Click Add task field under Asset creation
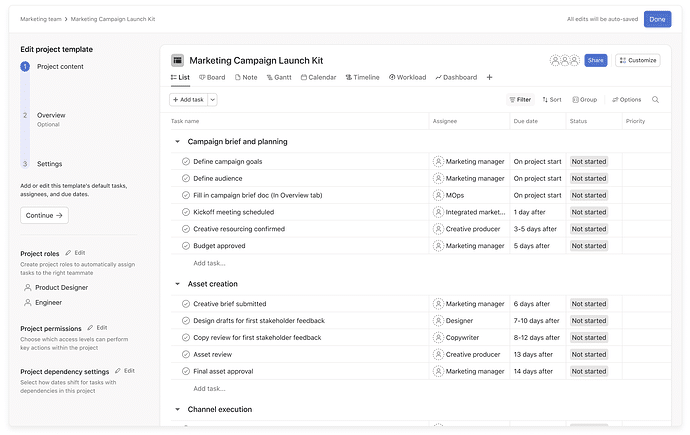Viewport: 690px width, 435px height. 209,388
